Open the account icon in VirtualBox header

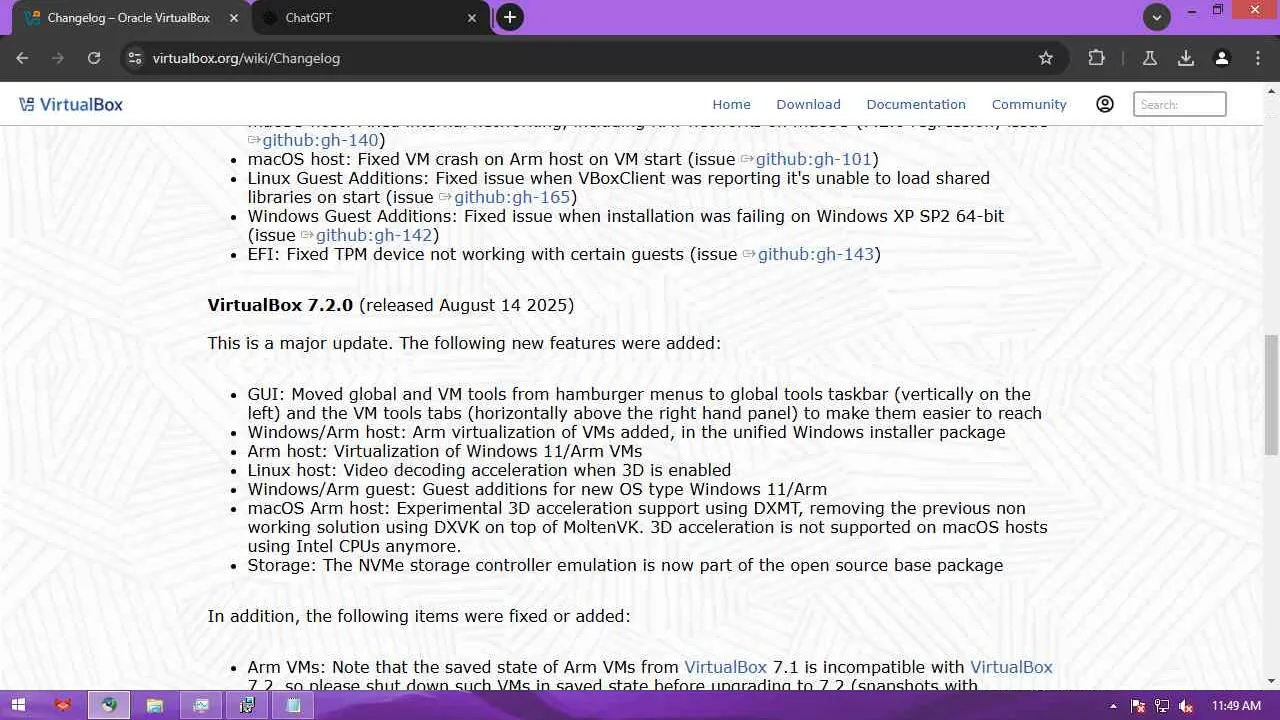(1105, 104)
